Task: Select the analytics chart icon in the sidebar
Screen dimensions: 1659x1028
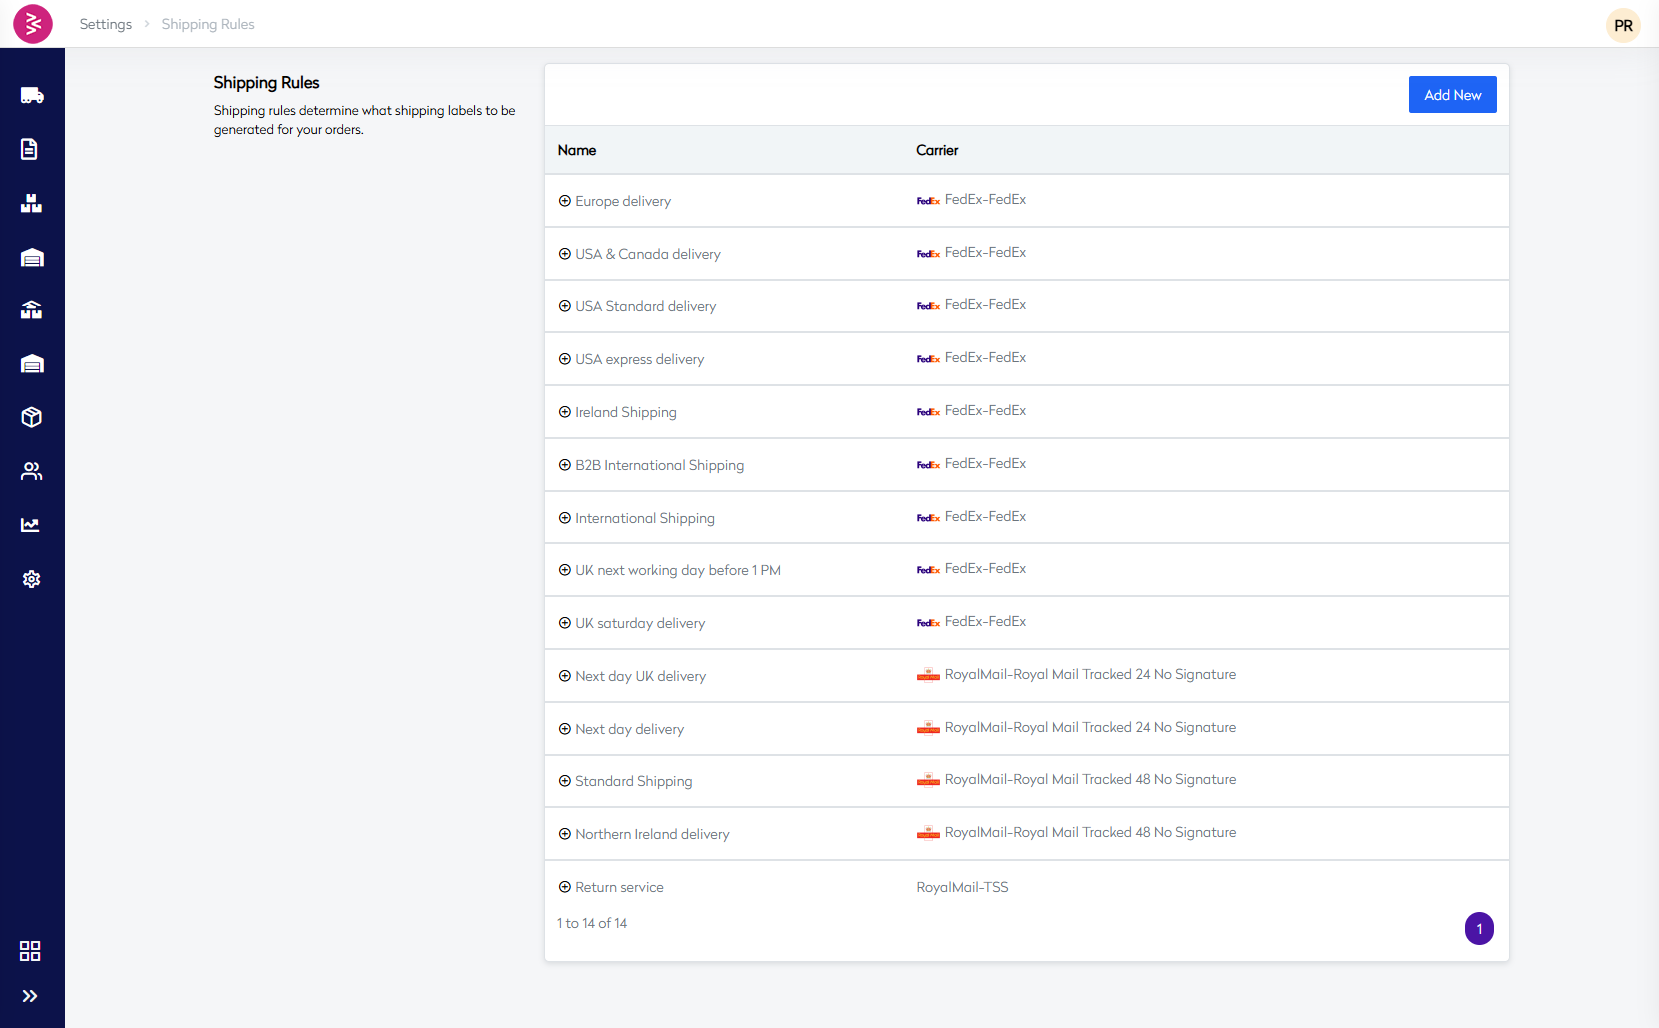Action: (32, 525)
